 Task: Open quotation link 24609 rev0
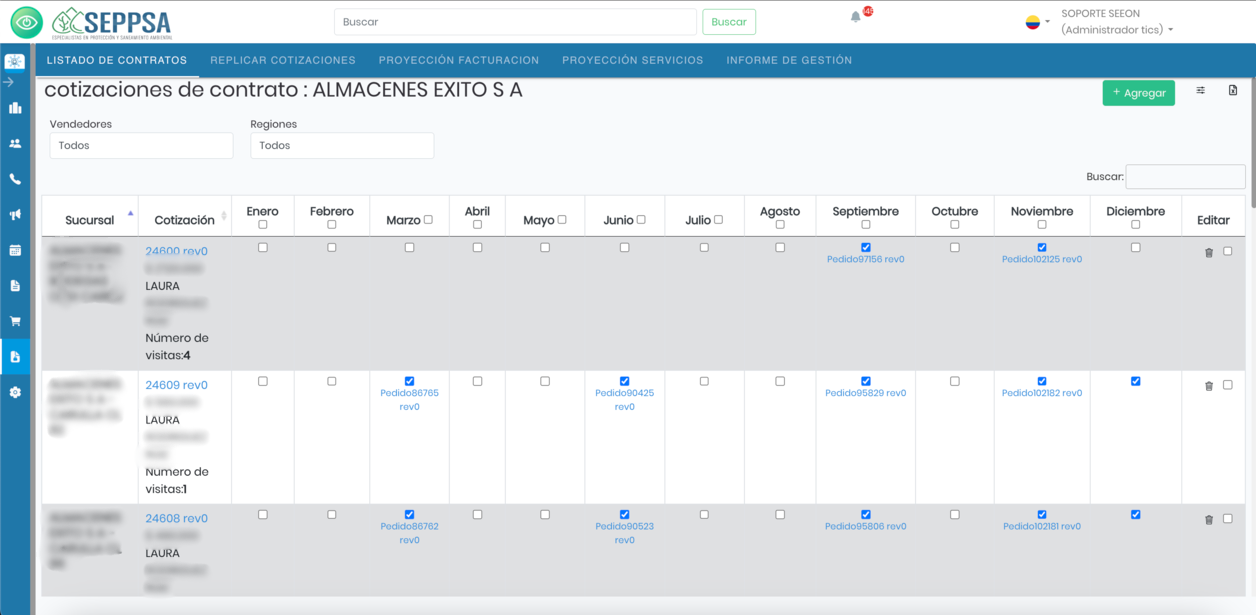177,385
